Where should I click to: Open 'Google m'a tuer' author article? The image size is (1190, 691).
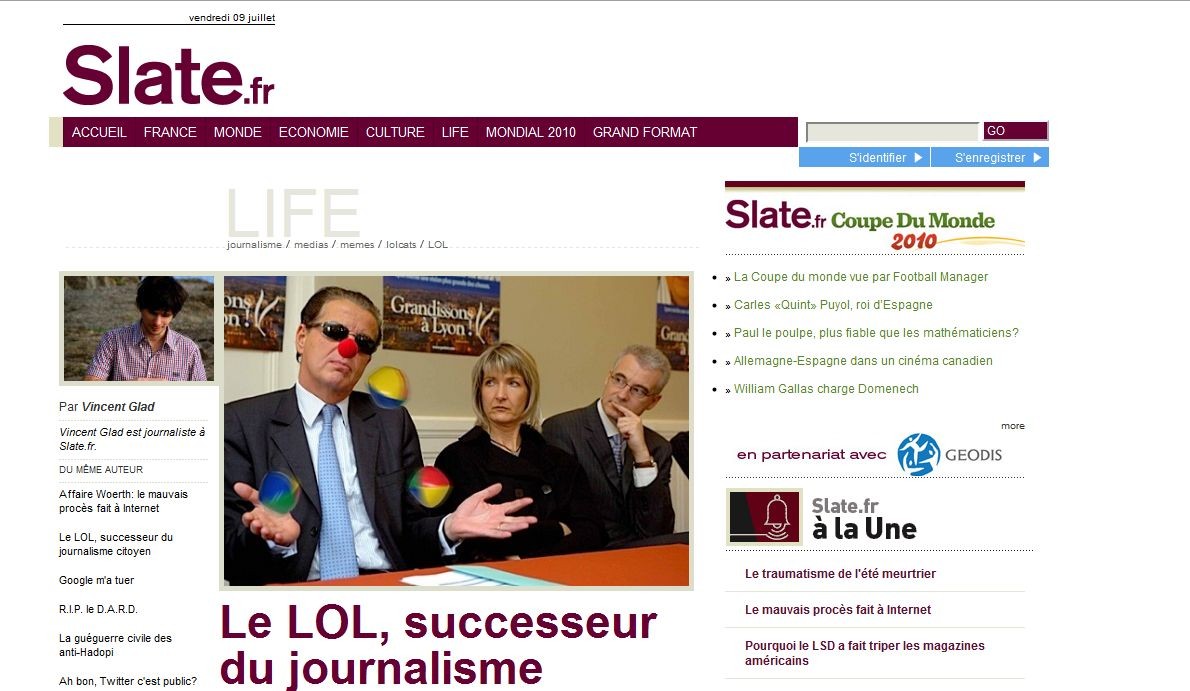pyautogui.click(x=96, y=580)
